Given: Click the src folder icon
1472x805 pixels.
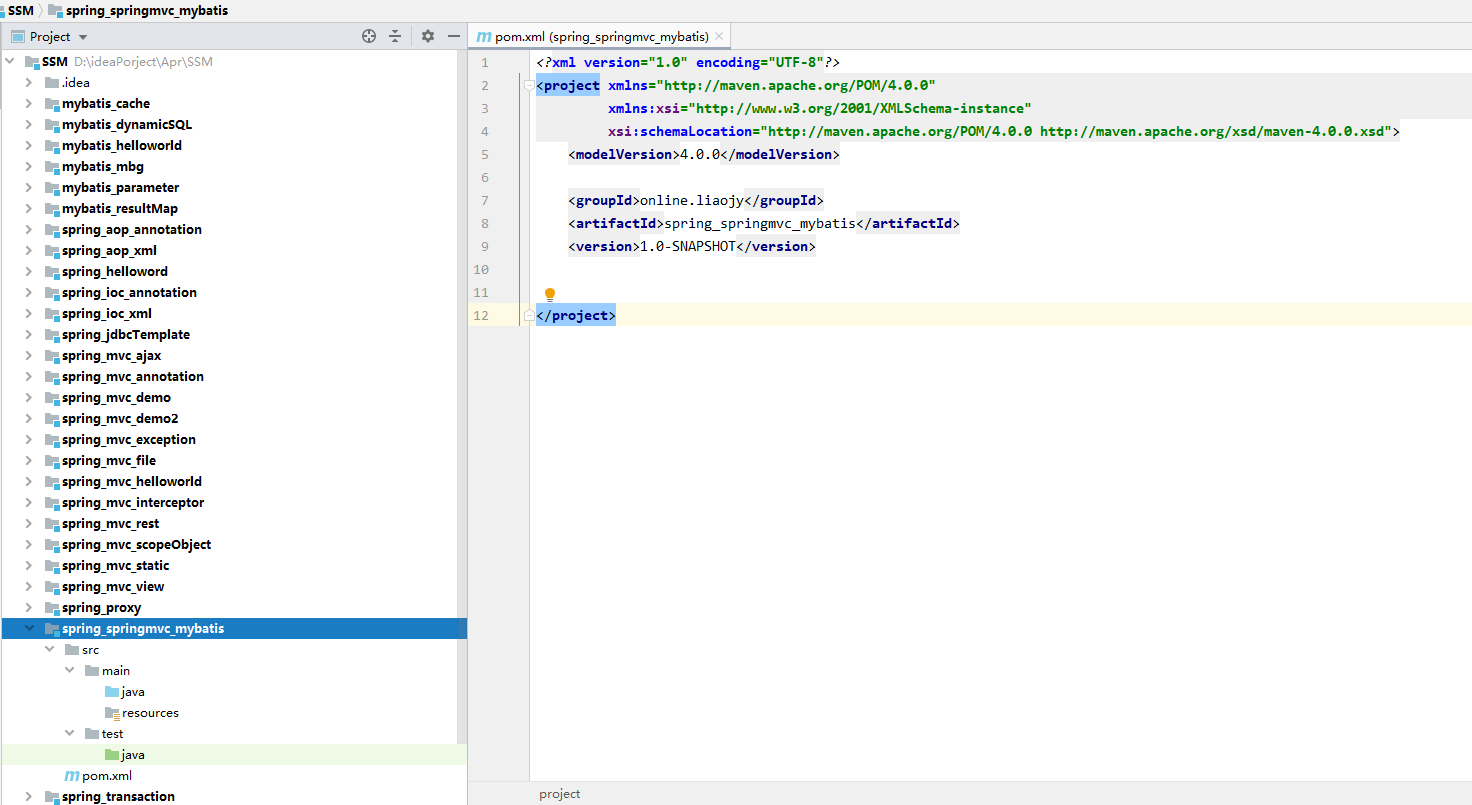Looking at the screenshot, I should click(72, 650).
